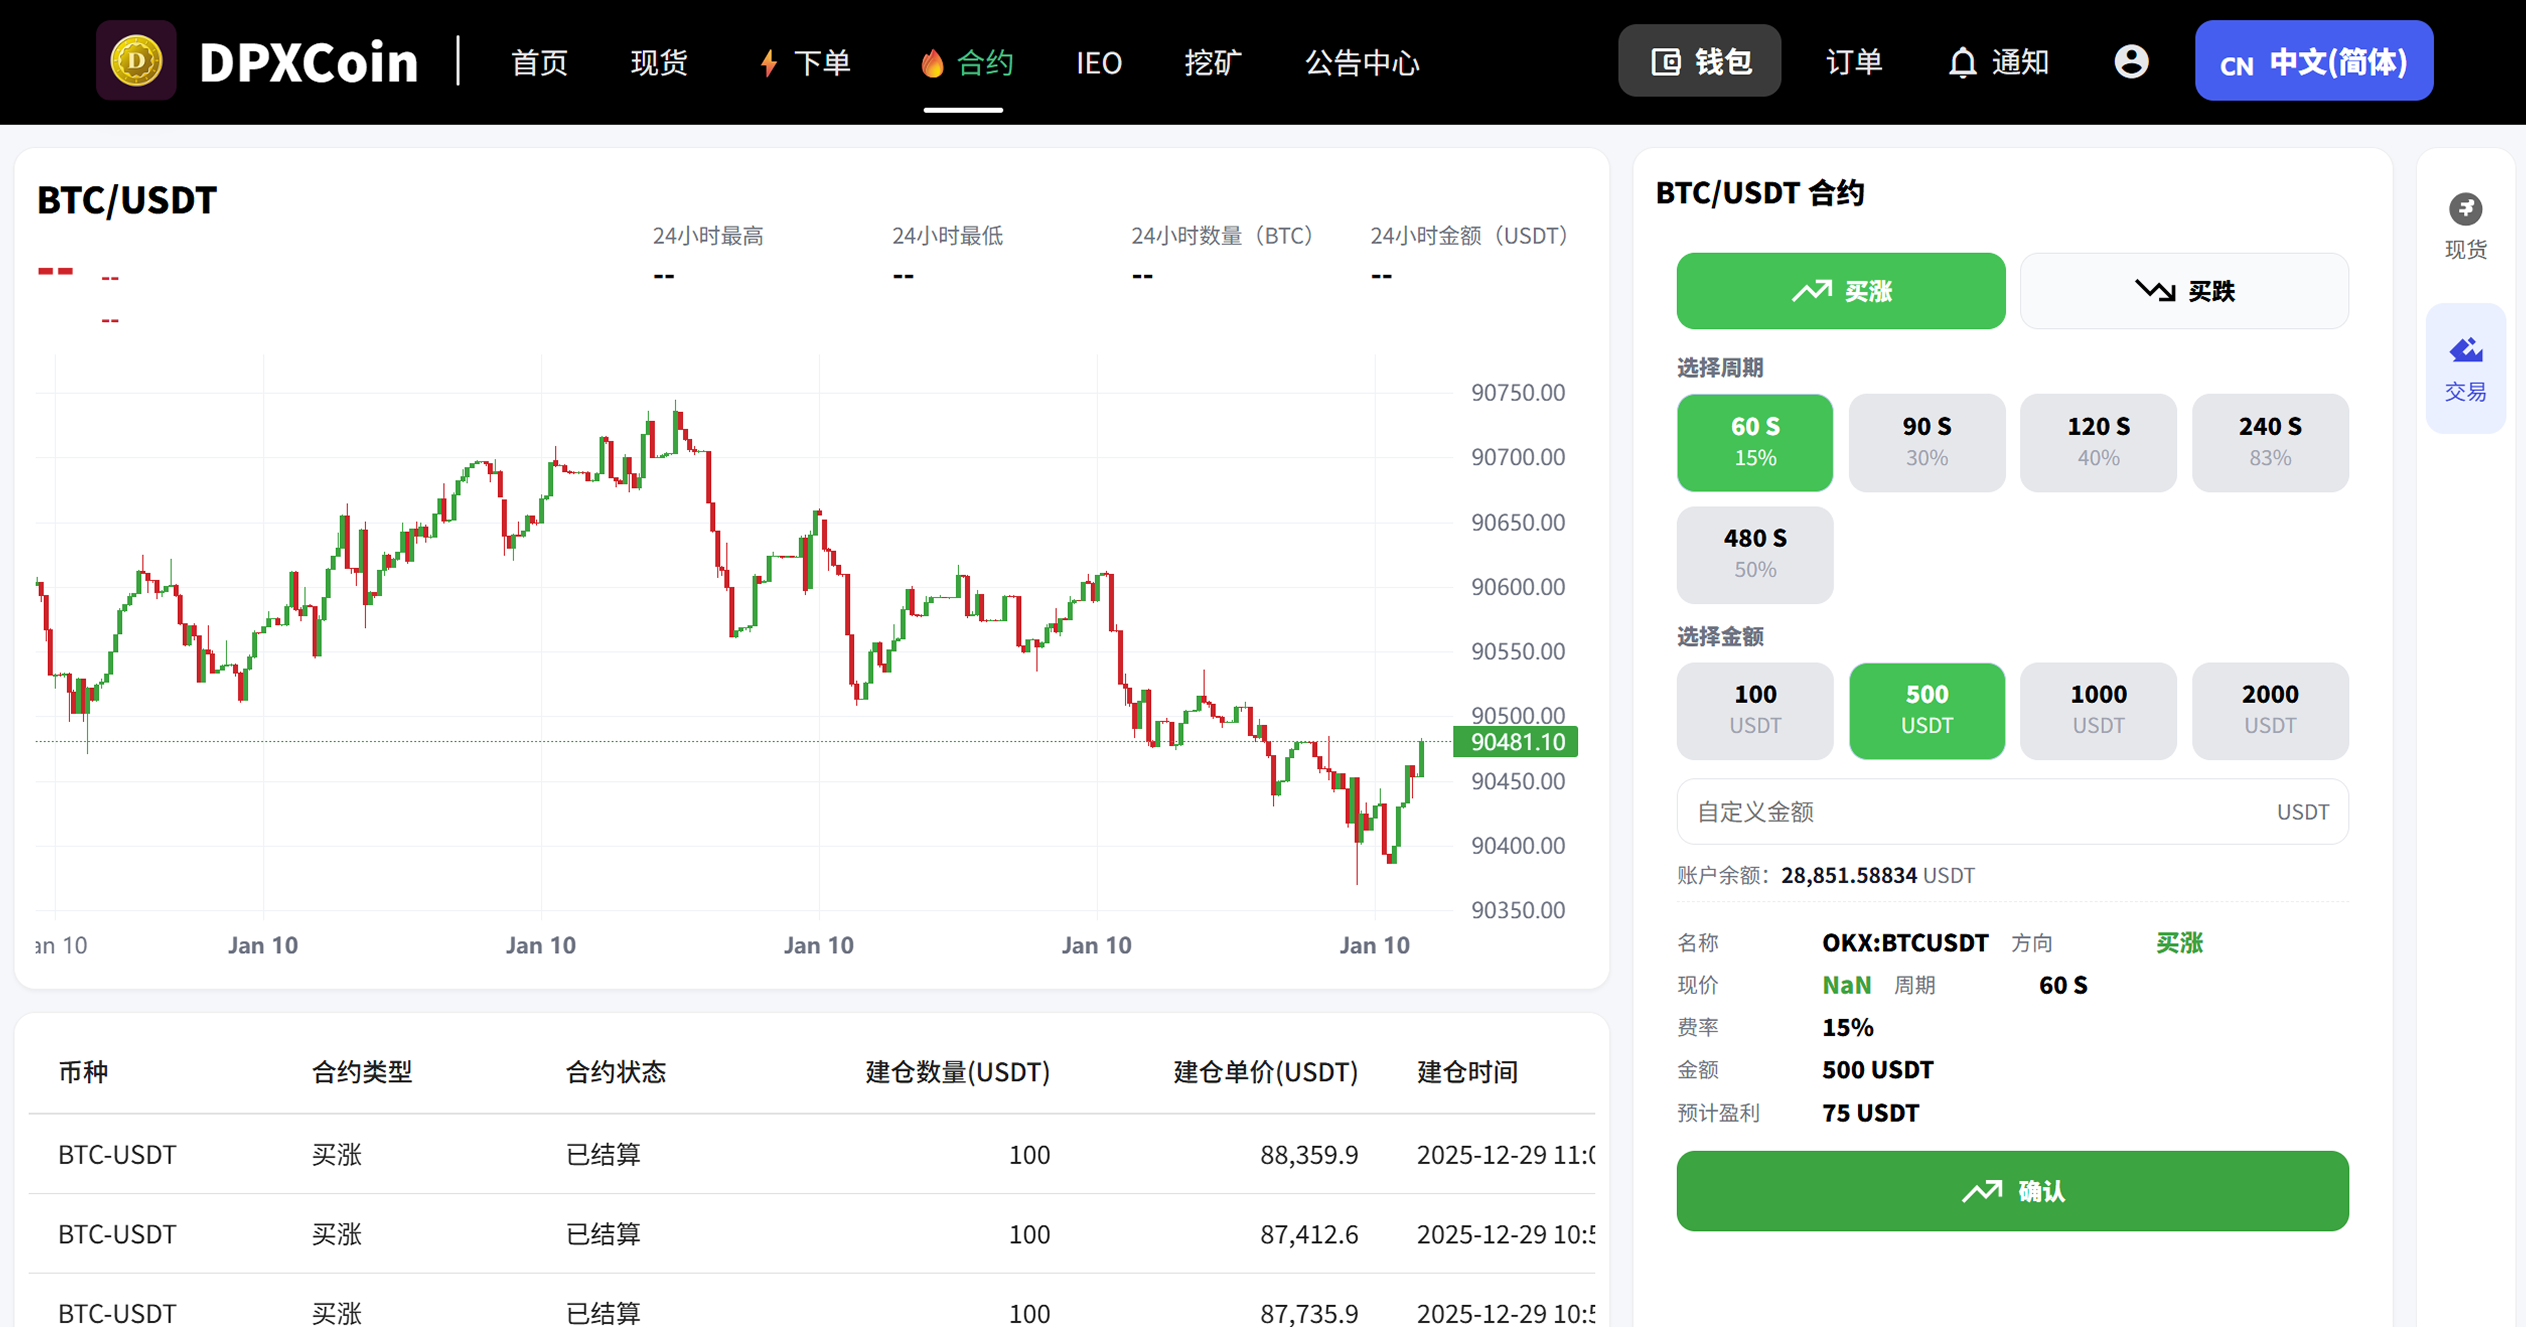Open notifications with the bell icon
The image size is (2526, 1327).
tap(1962, 62)
